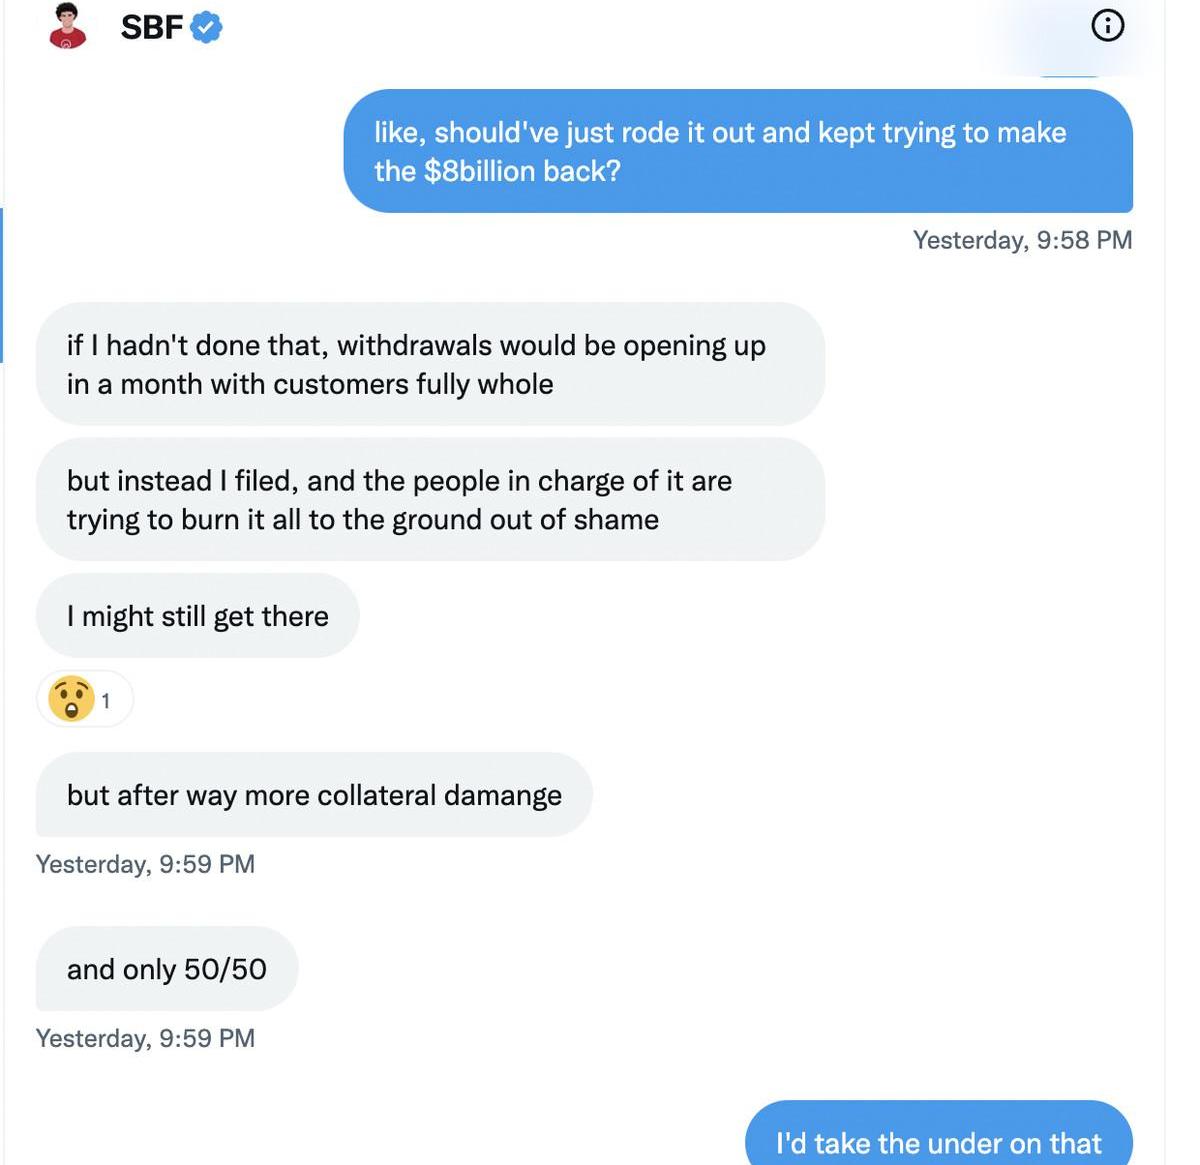The height and width of the screenshot is (1165, 1200).
Task: Select the "and only 50/50" message
Action: [x=167, y=969]
